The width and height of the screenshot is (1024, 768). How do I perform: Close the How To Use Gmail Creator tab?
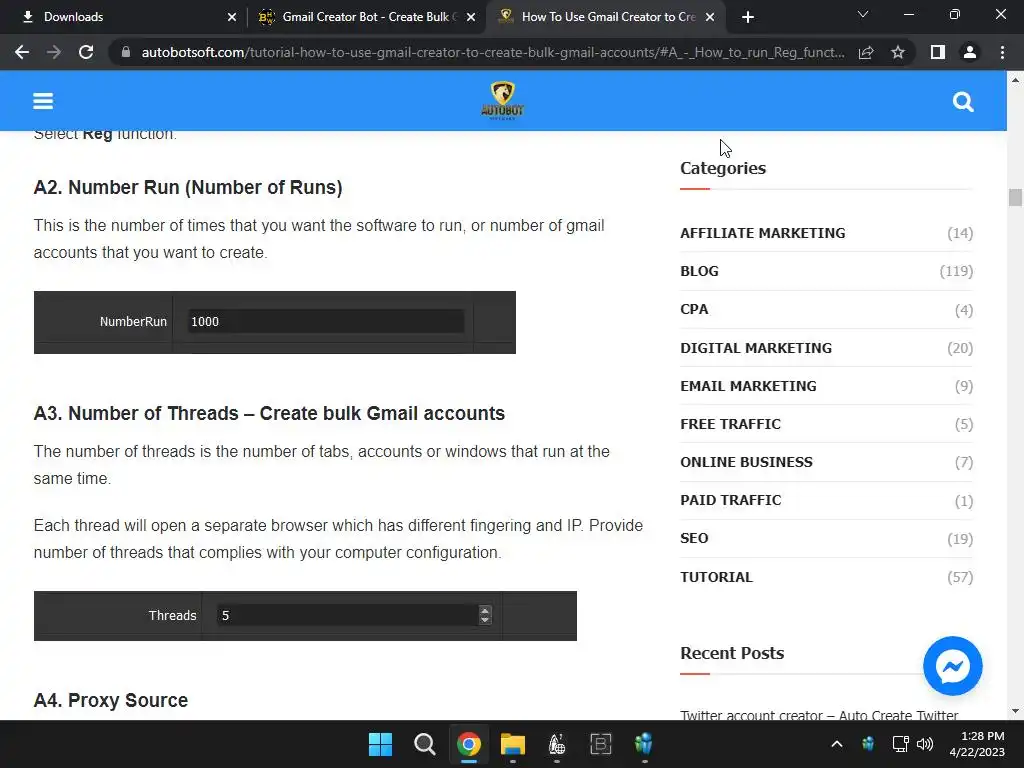(x=710, y=17)
